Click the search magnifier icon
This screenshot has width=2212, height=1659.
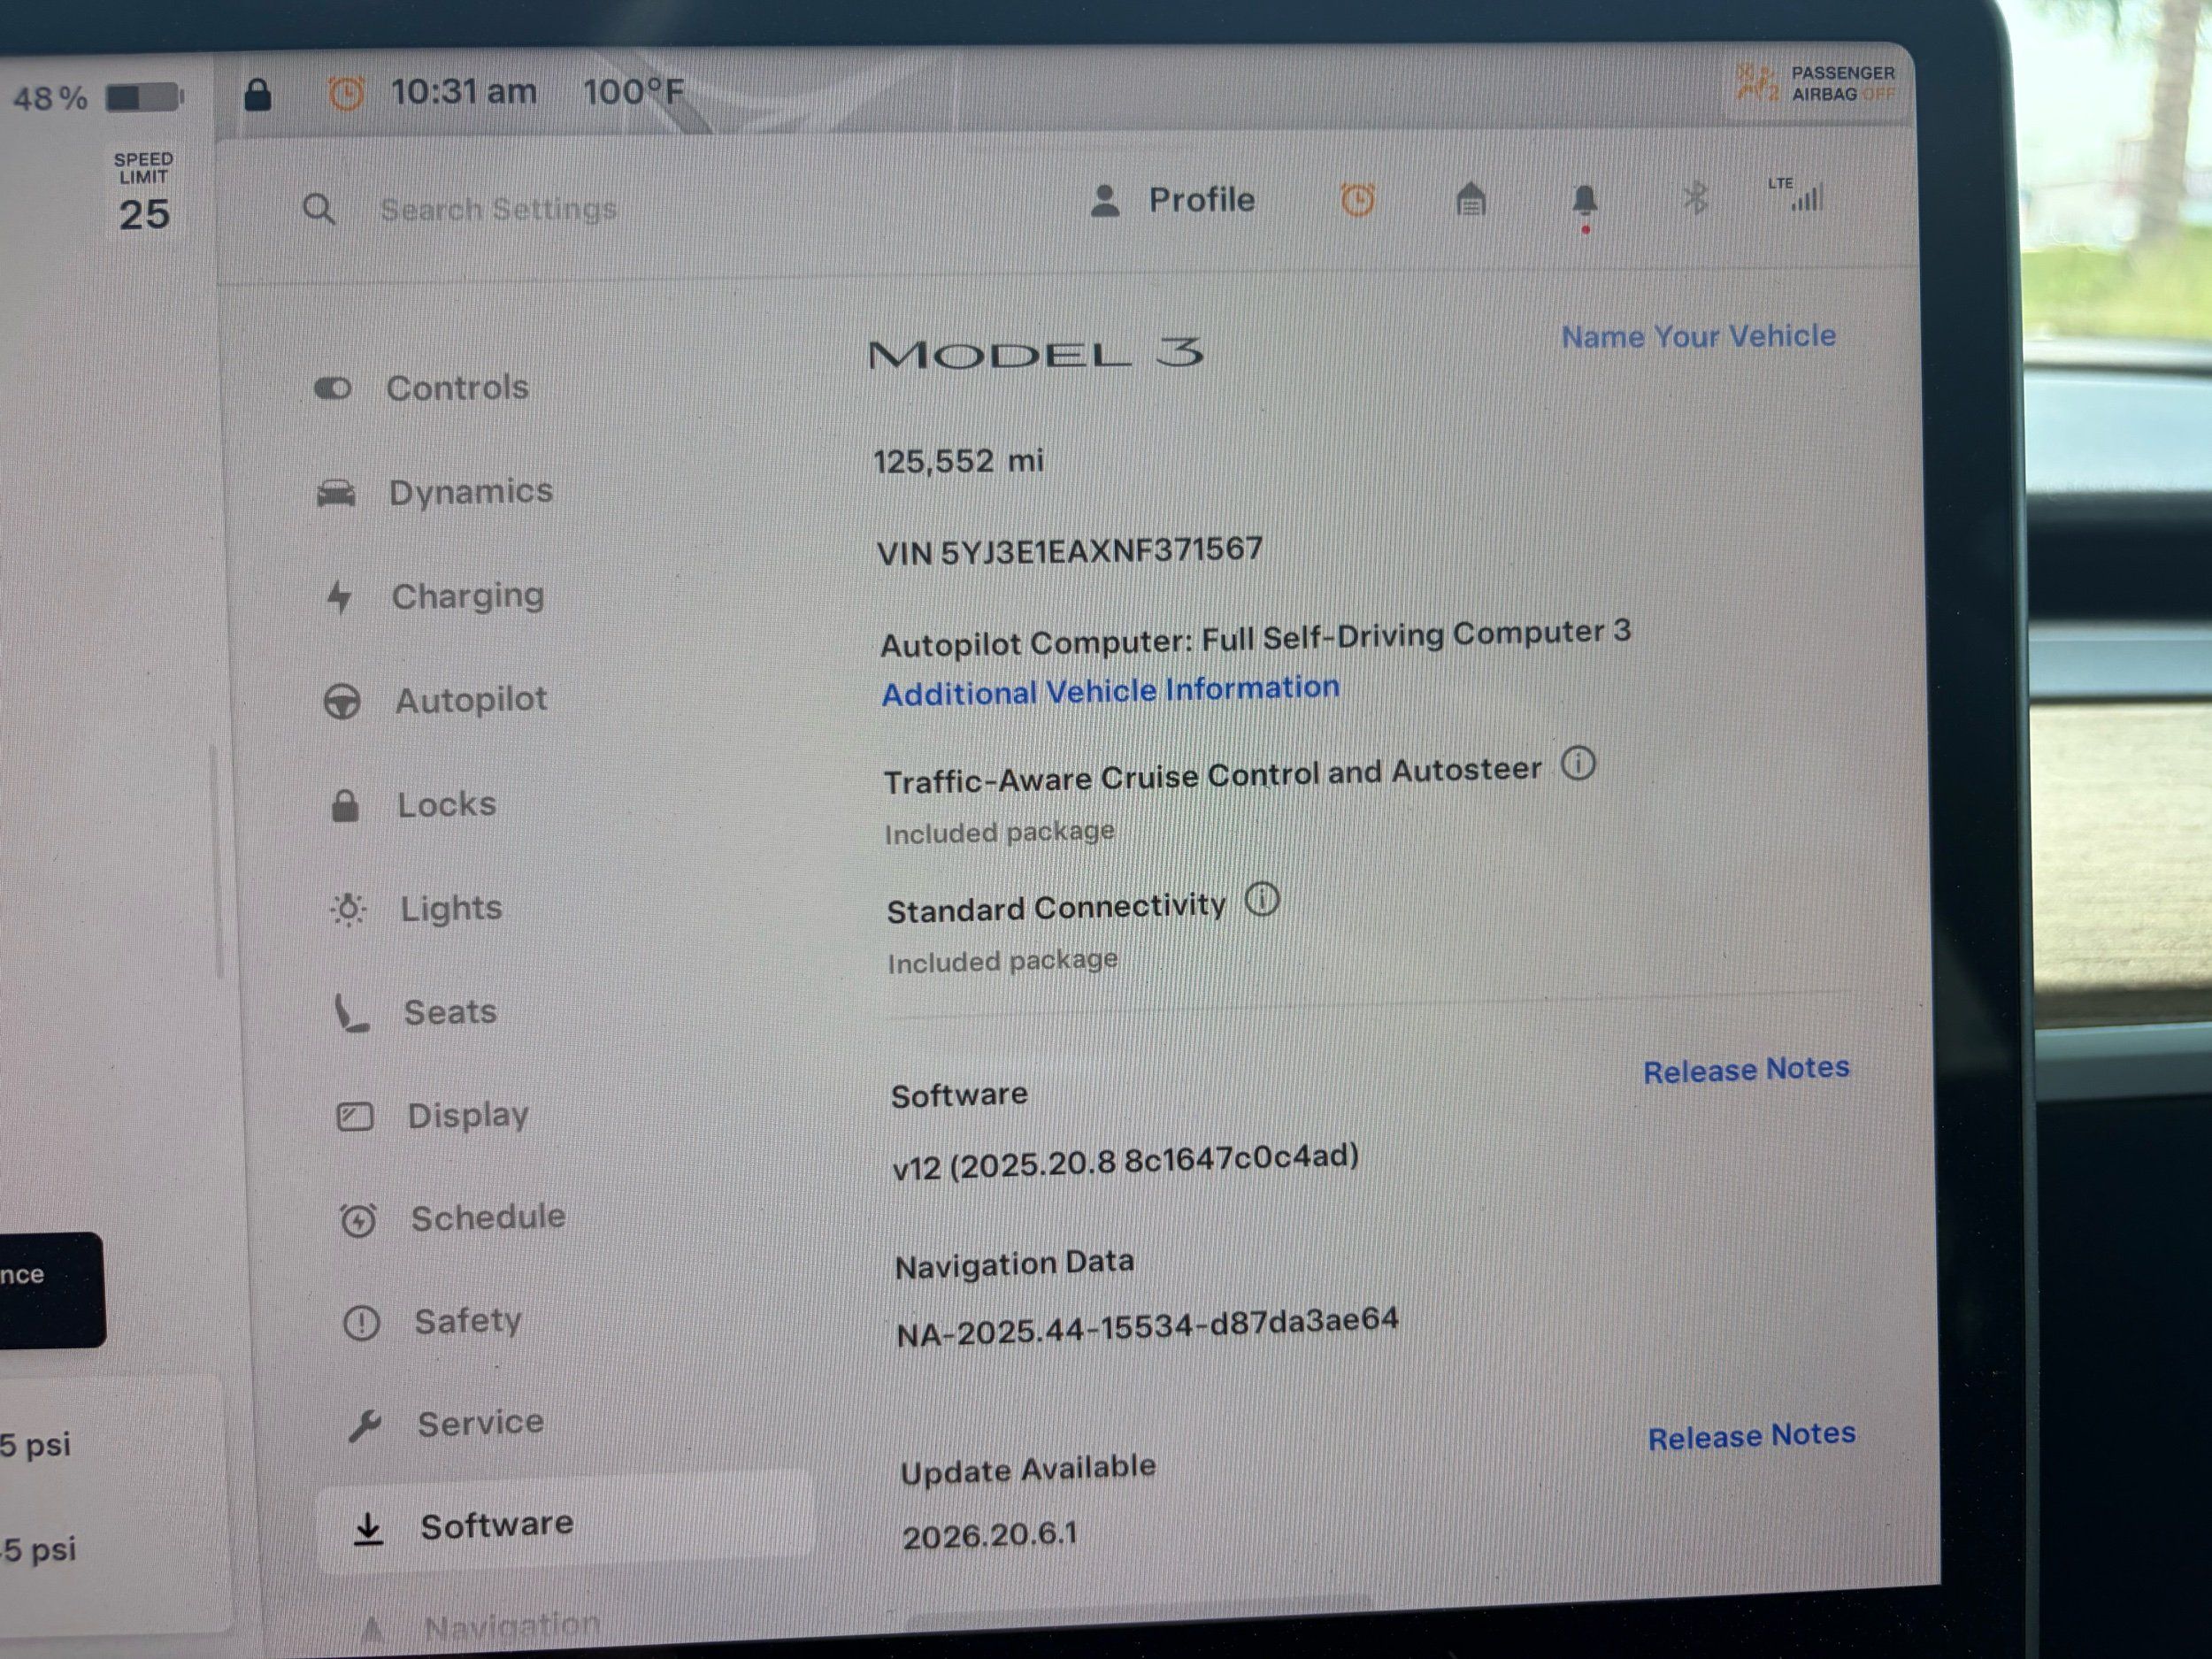[319, 210]
